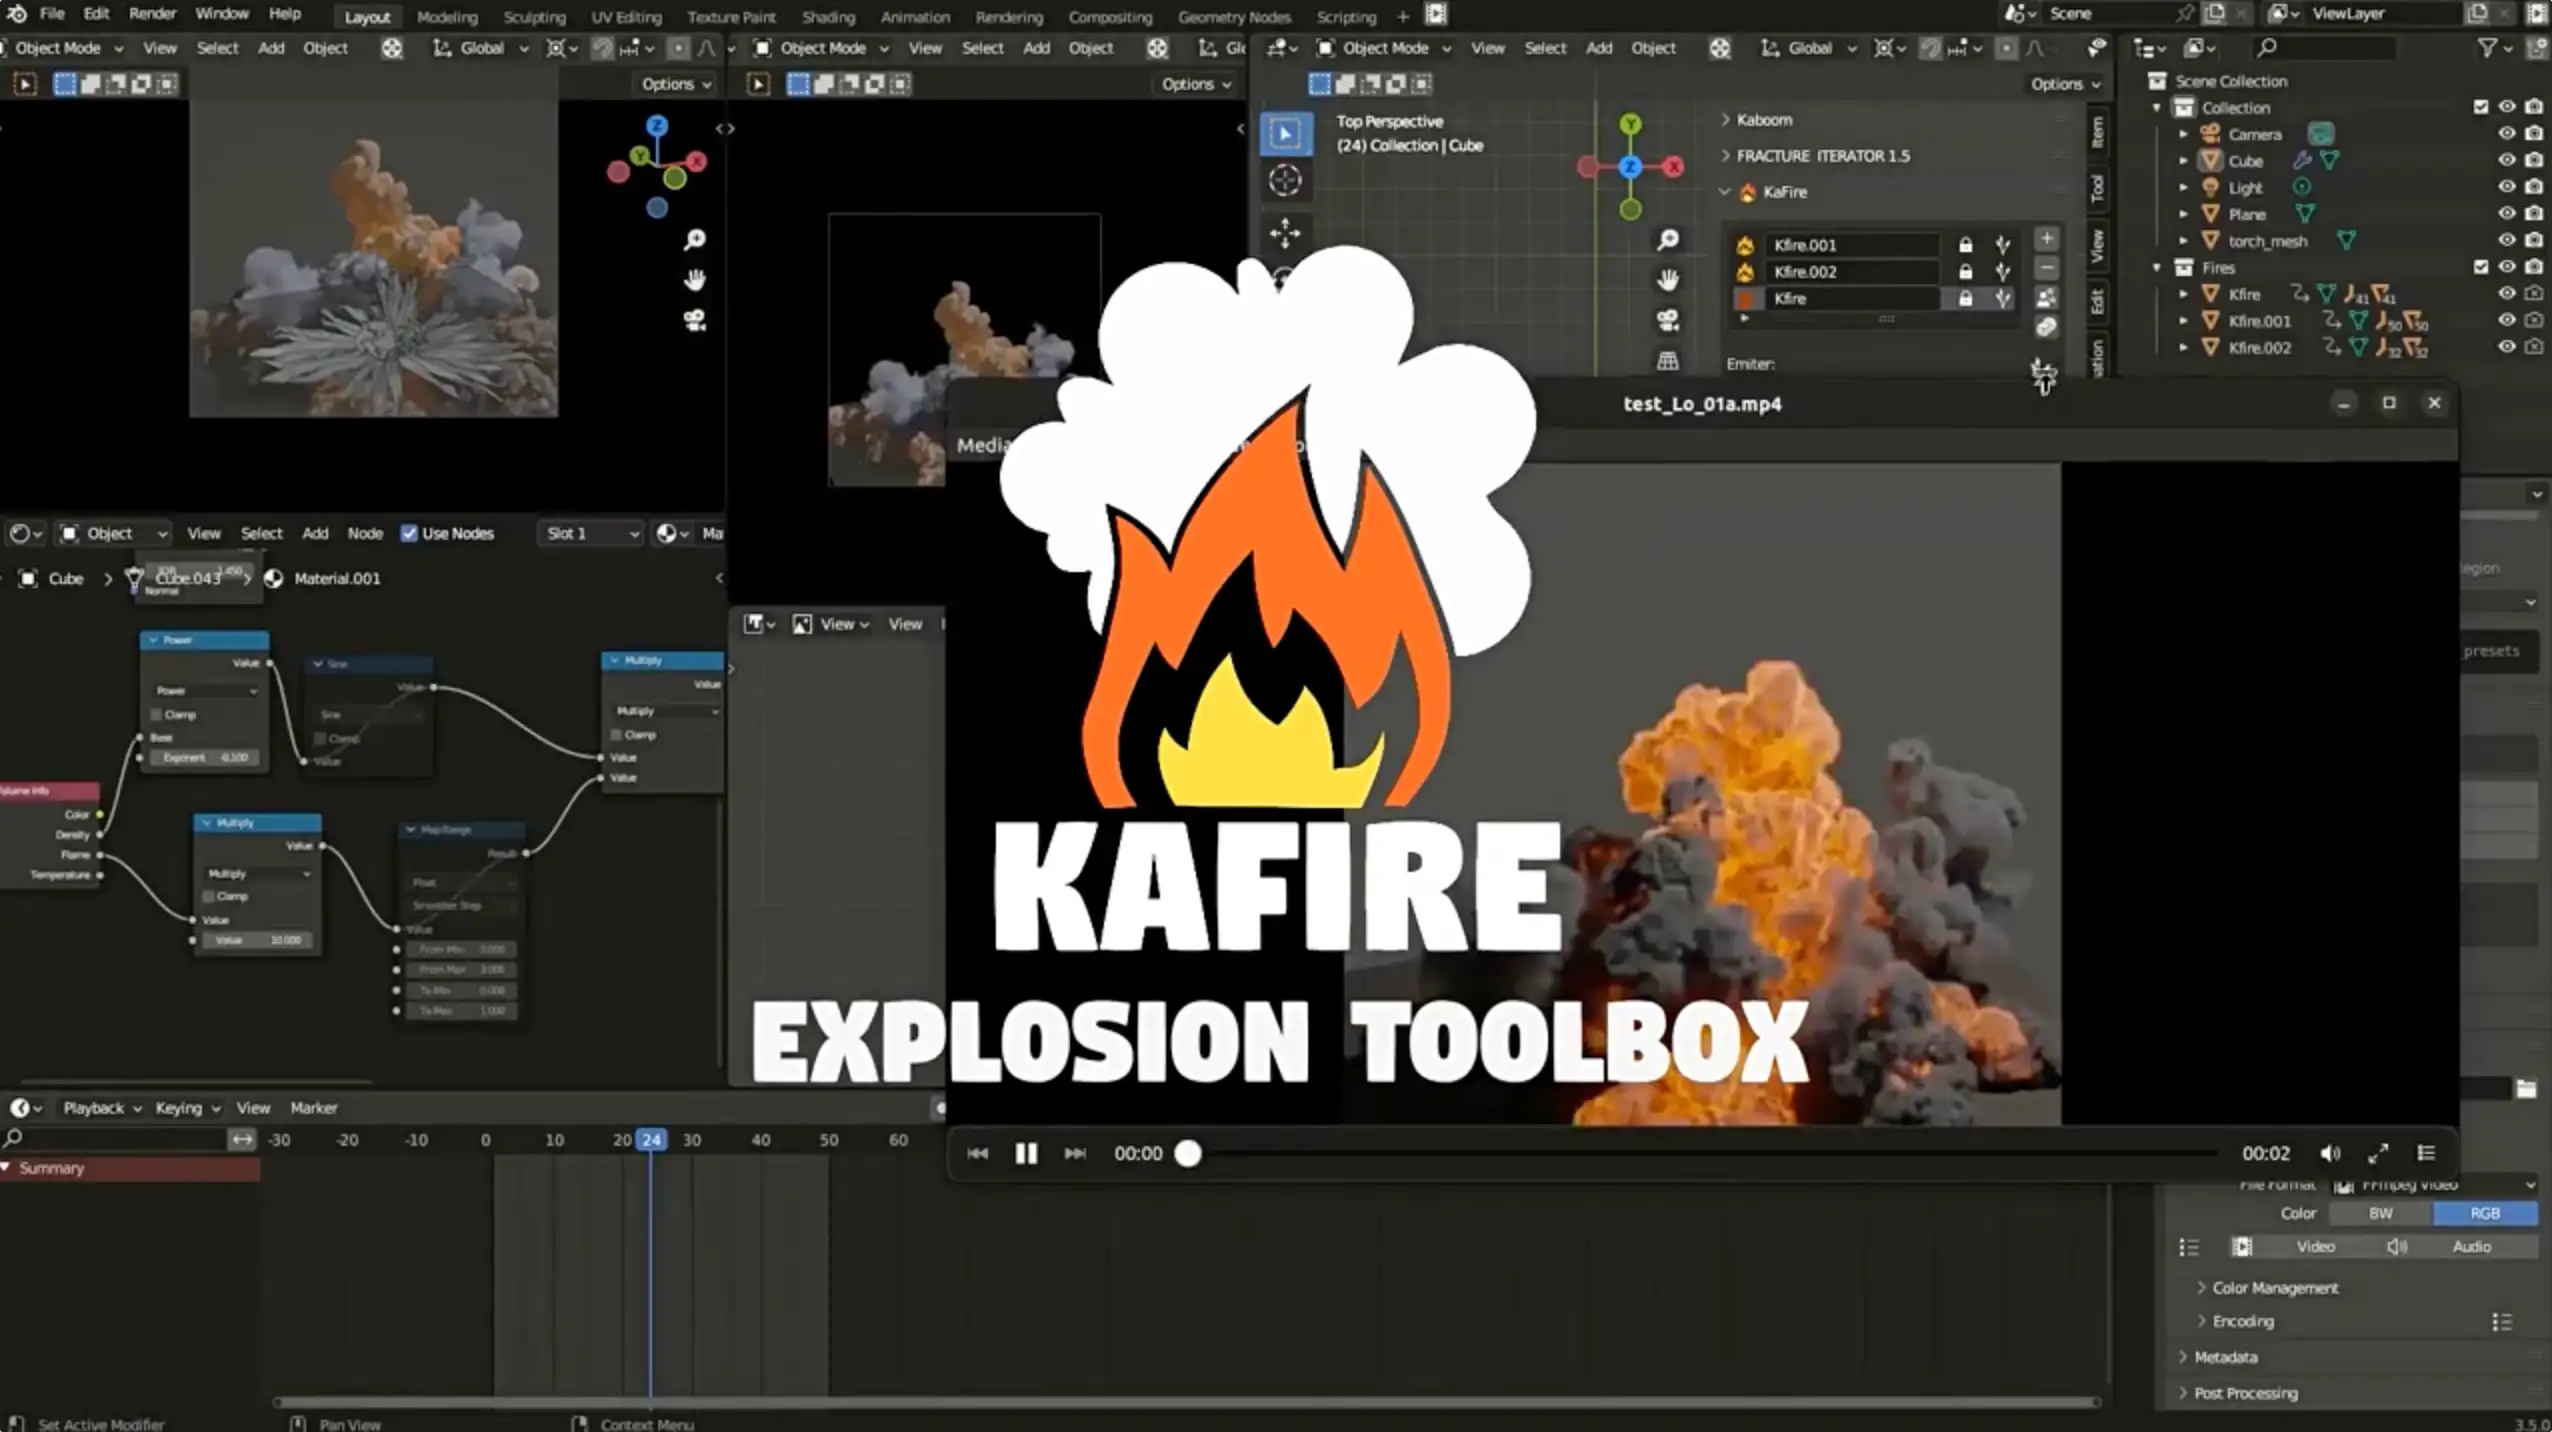This screenshot has height=1432, width=2552.
Task: Click the pan hand icon in the right viewport
Action: click(1667, 280)
